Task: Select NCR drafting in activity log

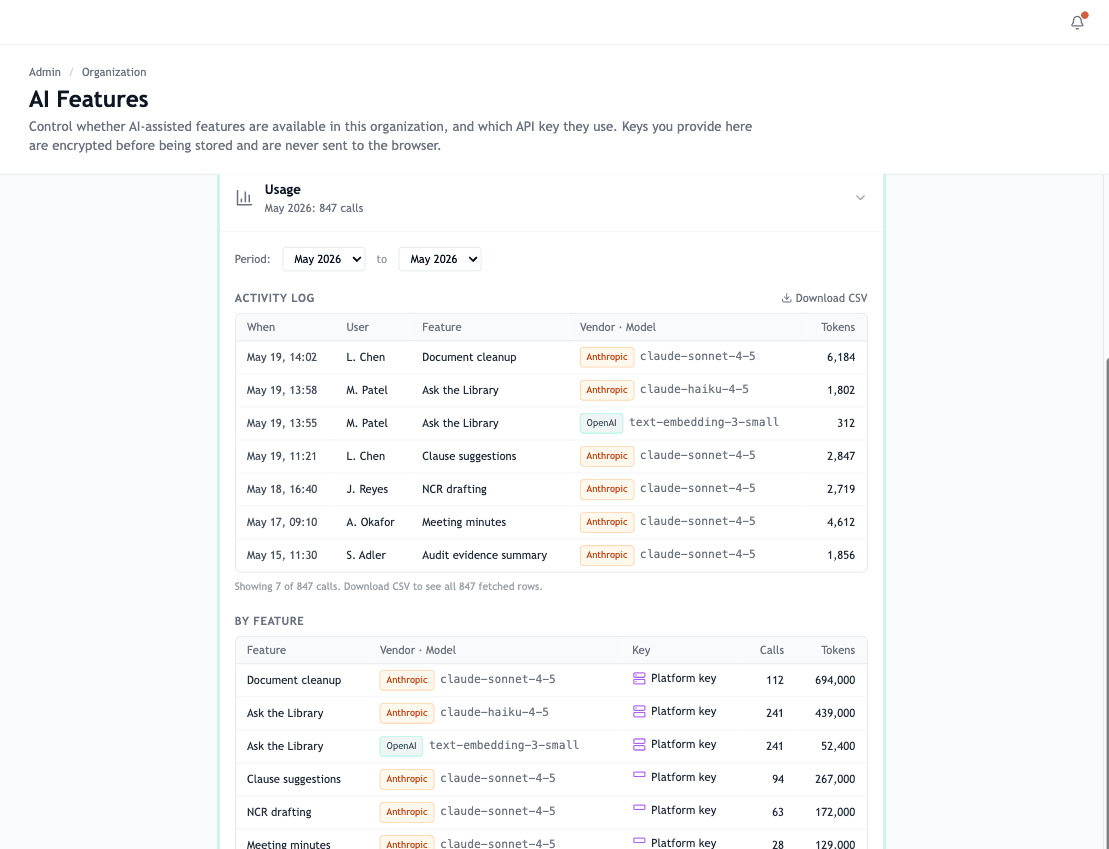Action: [454, 489]
